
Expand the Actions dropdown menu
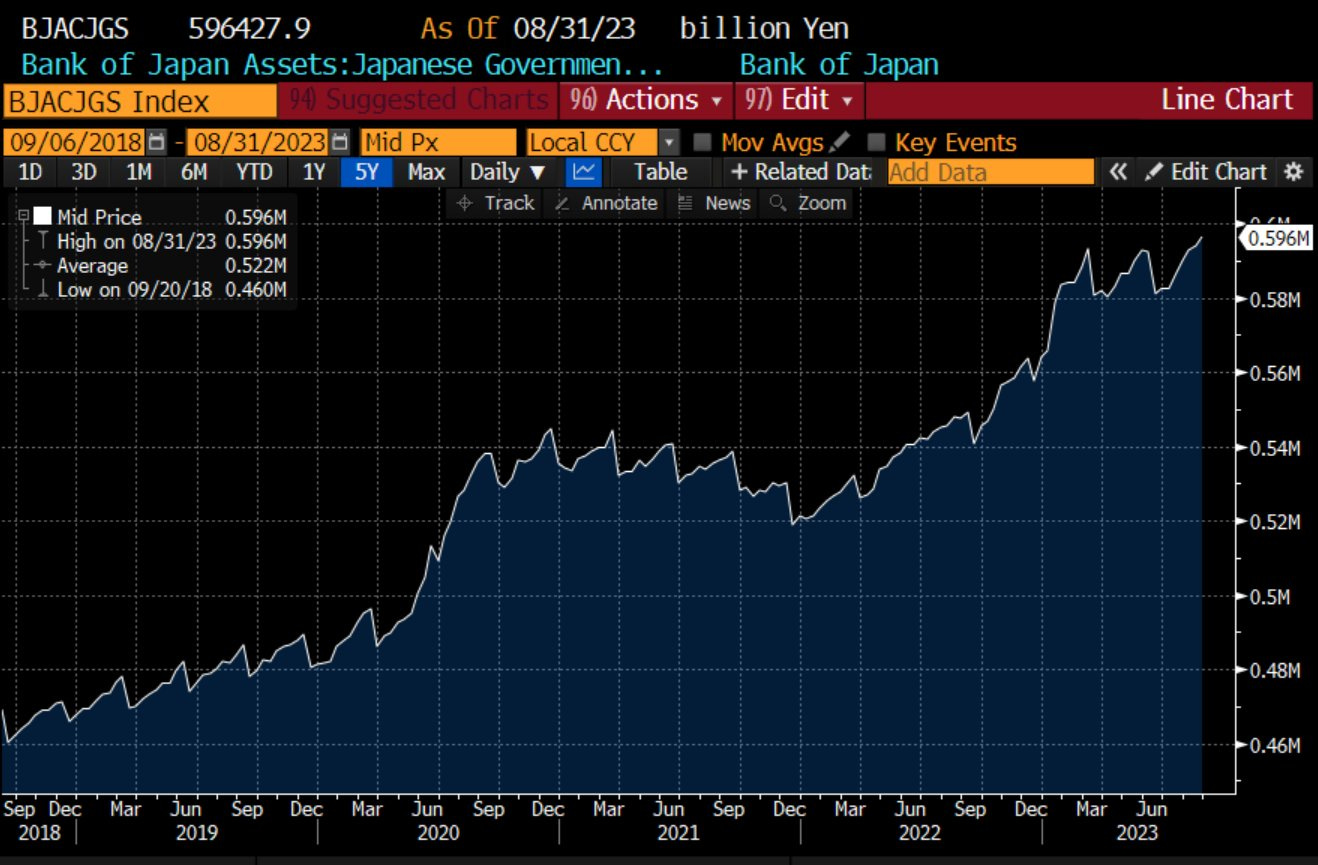click(x=650, y=100)
